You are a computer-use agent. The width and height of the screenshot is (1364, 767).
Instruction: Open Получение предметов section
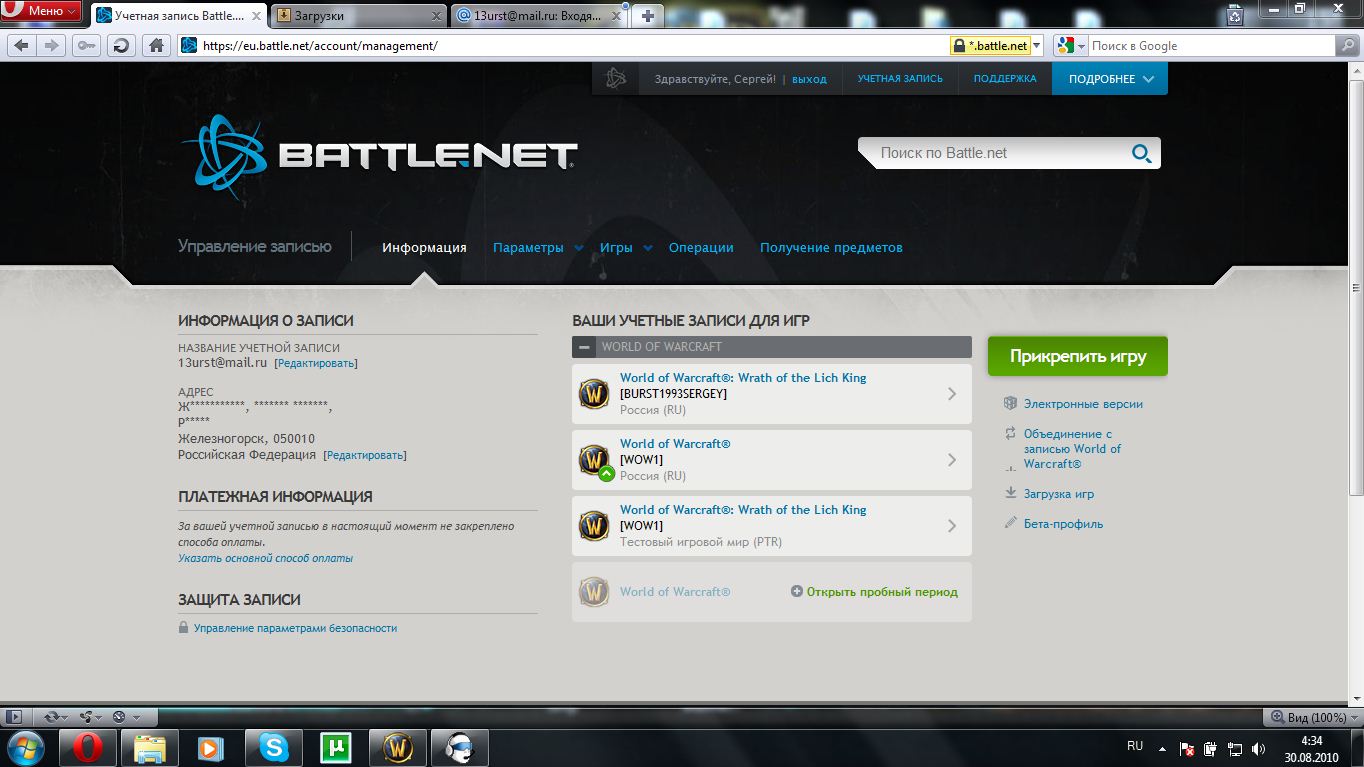(x=831, y=248)
